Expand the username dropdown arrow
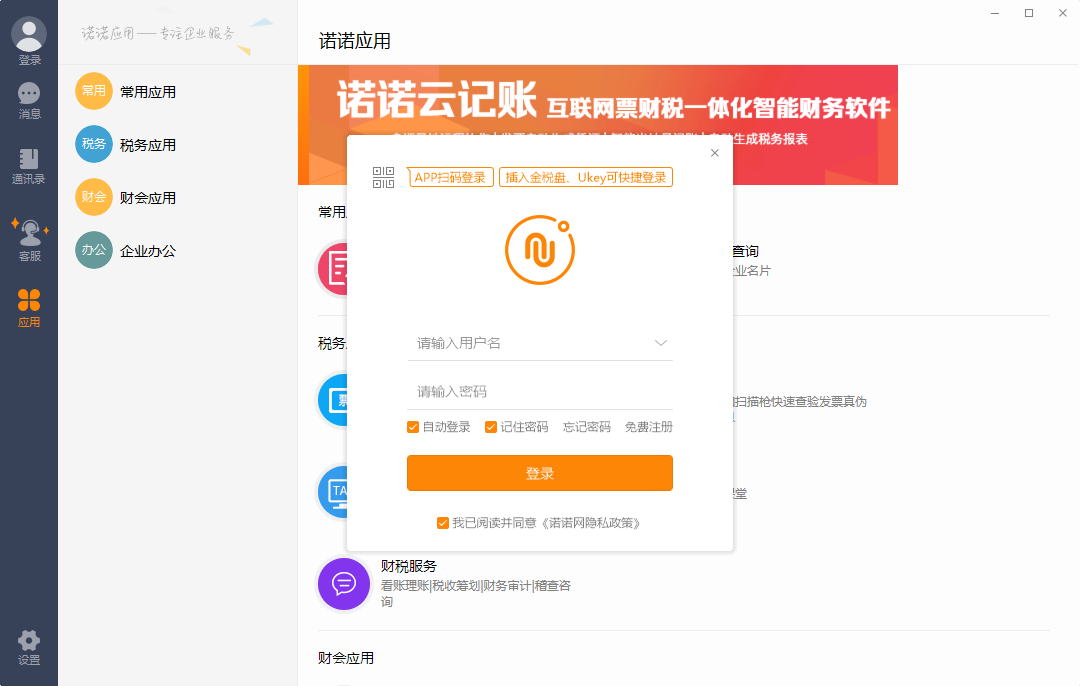Screen dimensions: 1080x686 [661, 343]
